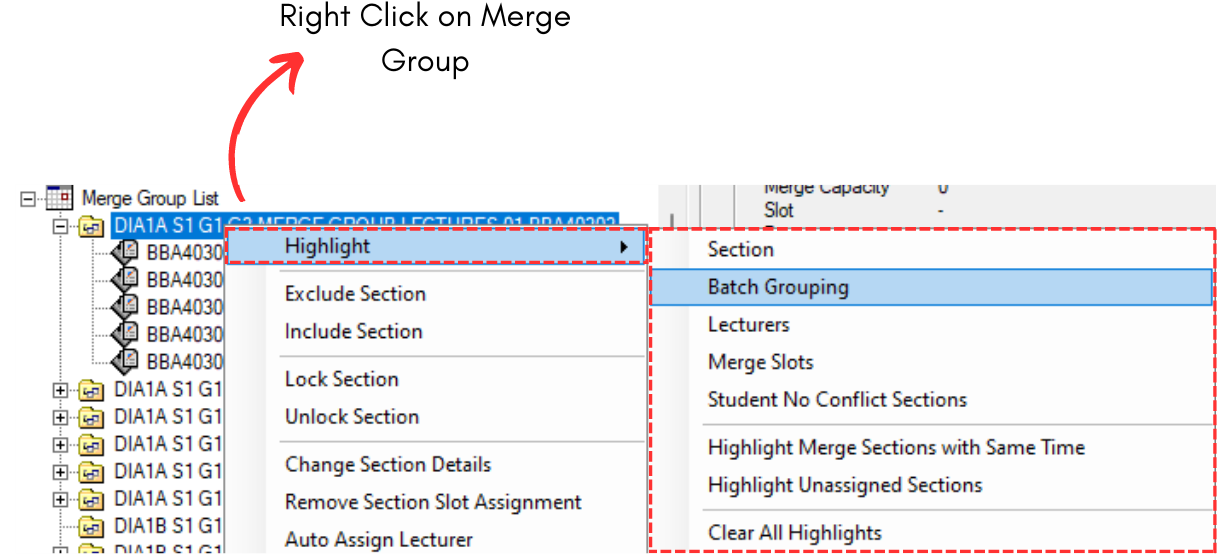Collapse the expanded DIA1A S1 G1 merge group
Viewport: 1221px width, 557px height.
tap(60, 227)
